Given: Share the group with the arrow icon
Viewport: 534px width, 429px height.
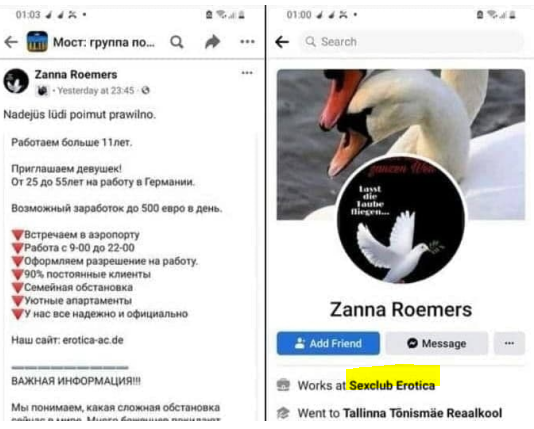Looking at the screenshot, I should coord(213,42).
